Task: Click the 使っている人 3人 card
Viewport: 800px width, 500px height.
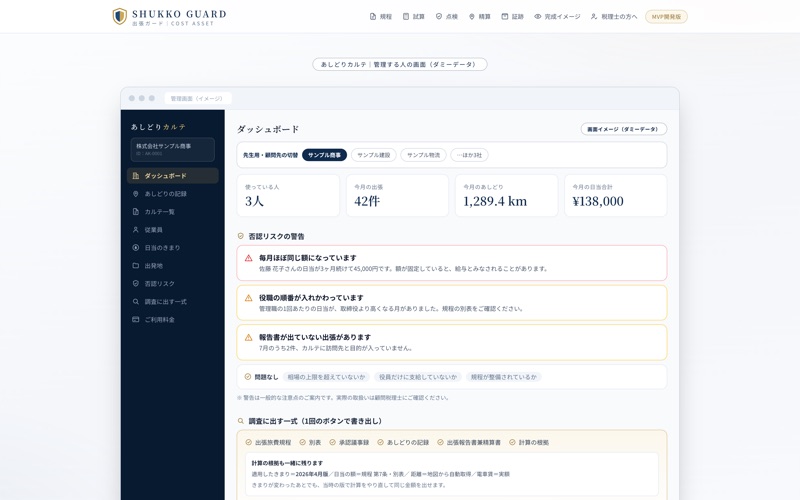Action: point(288,195)
